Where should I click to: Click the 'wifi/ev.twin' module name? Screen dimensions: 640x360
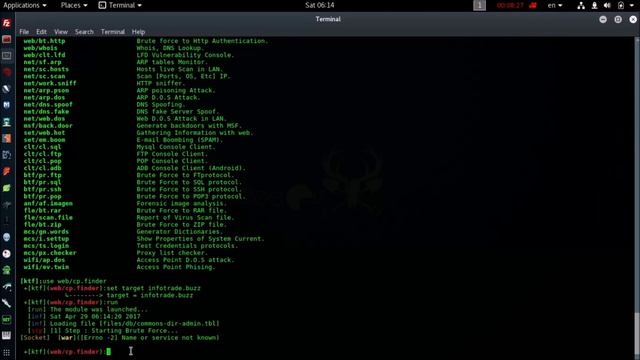tap(46, 267)
